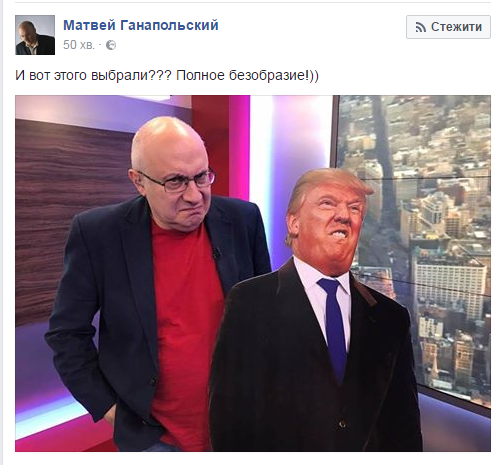Screen dimensions: 499x465
Task: Click 'Полное безобразие!))' in the post text
Action: coord(247,75)
